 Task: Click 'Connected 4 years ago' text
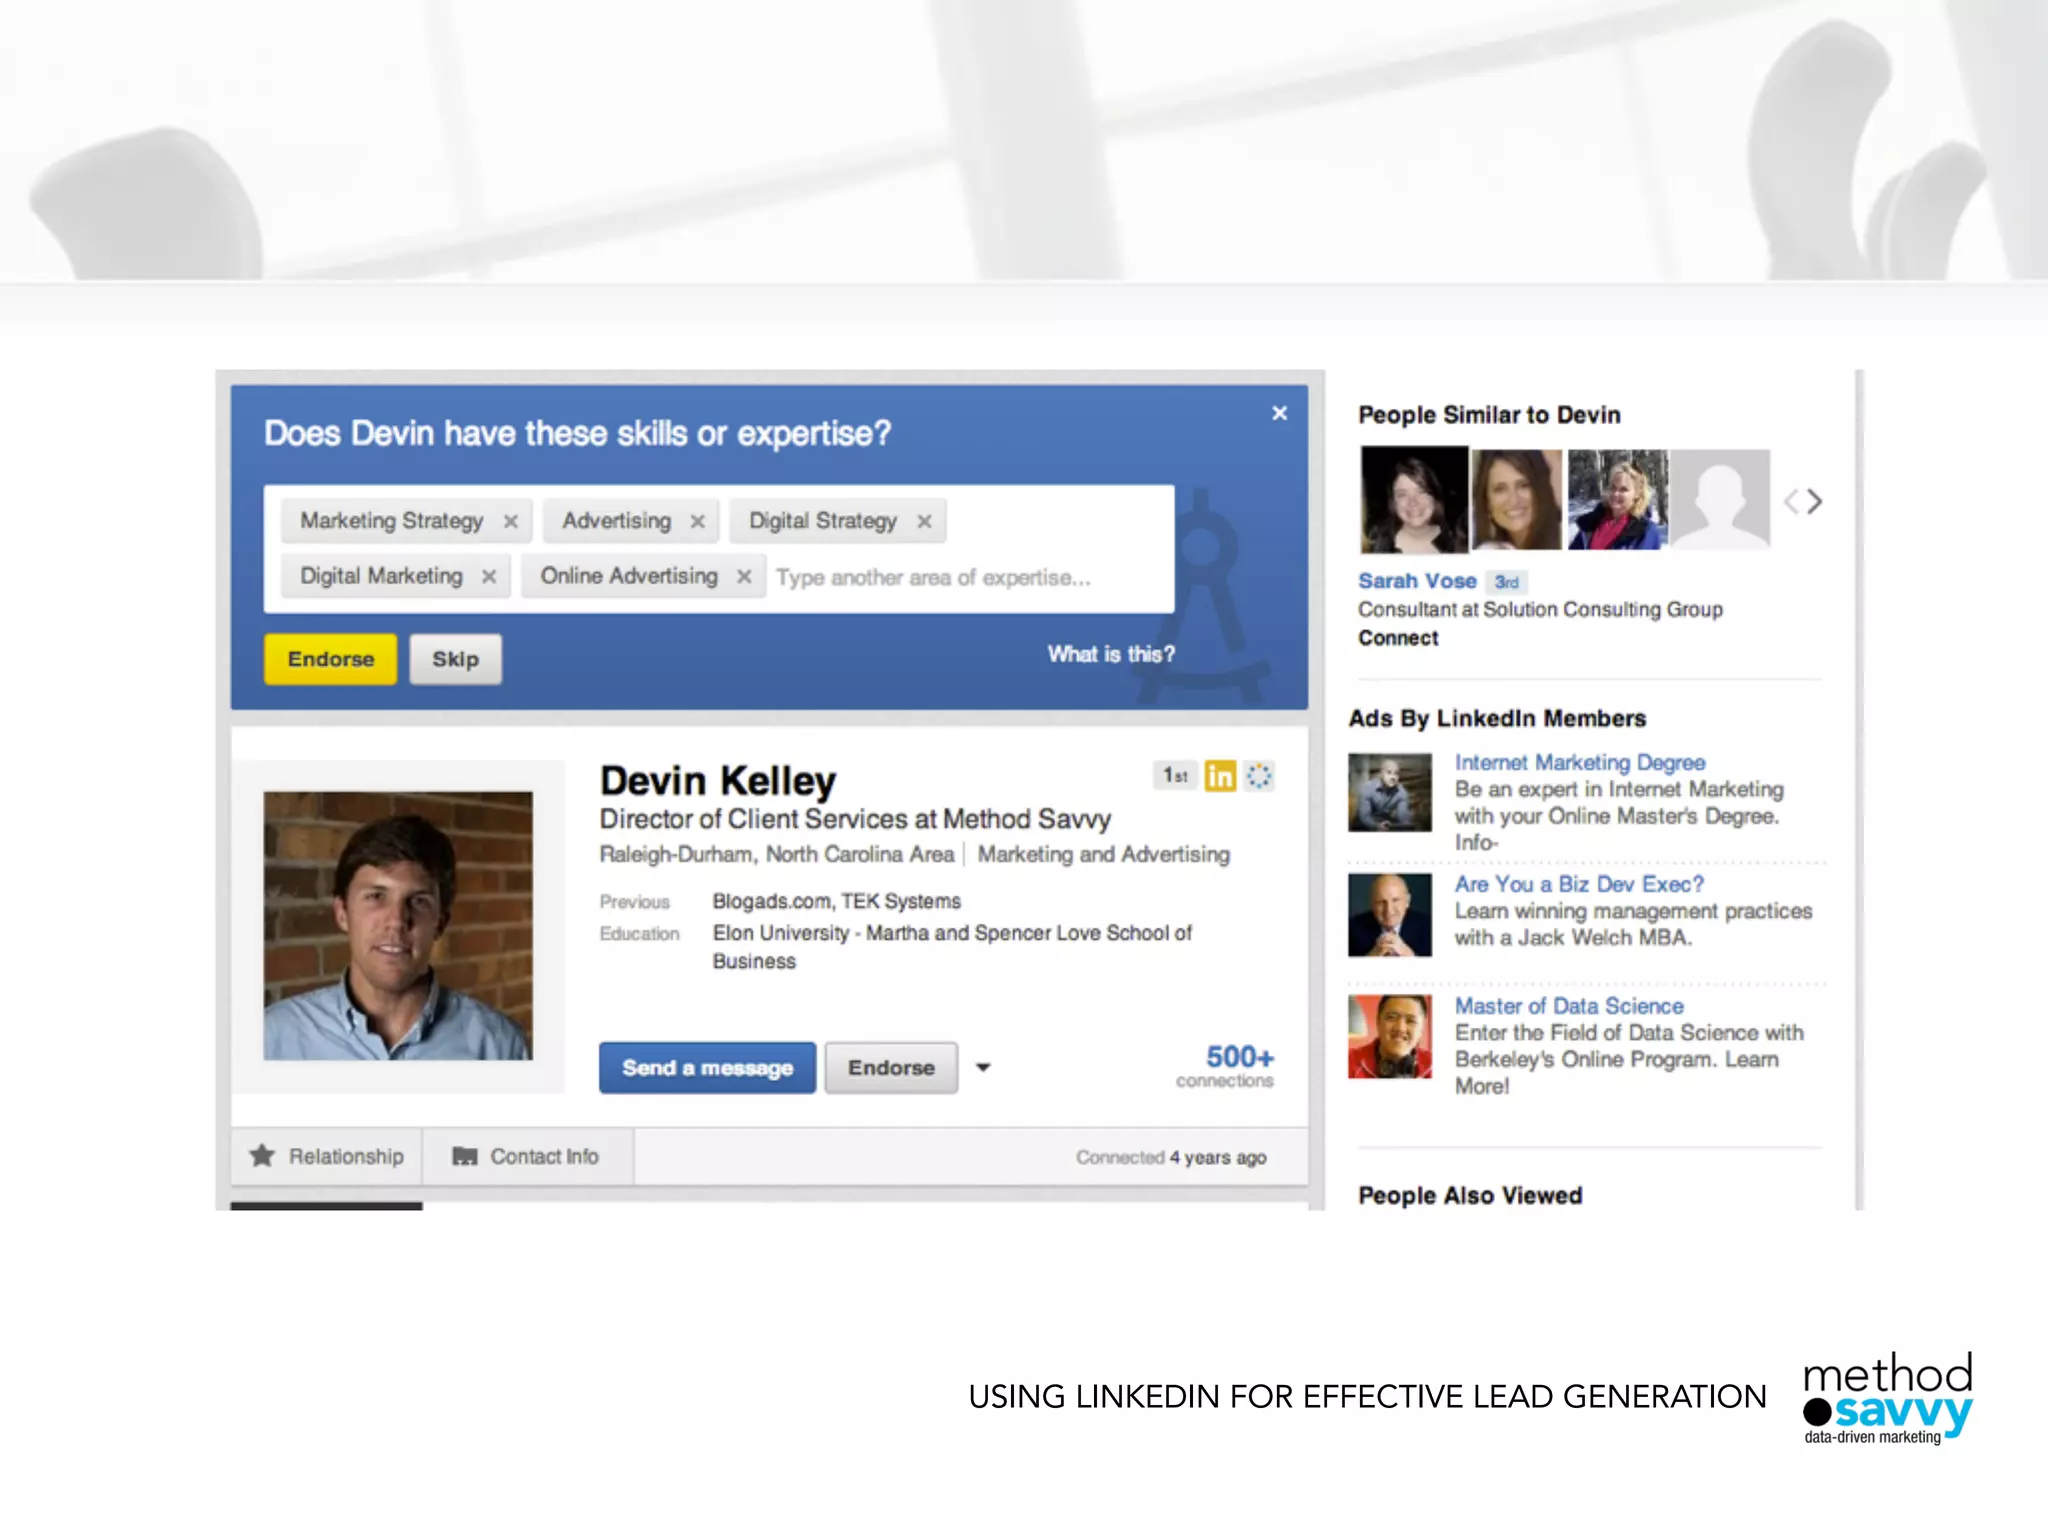click(x=1171, y=1157)
